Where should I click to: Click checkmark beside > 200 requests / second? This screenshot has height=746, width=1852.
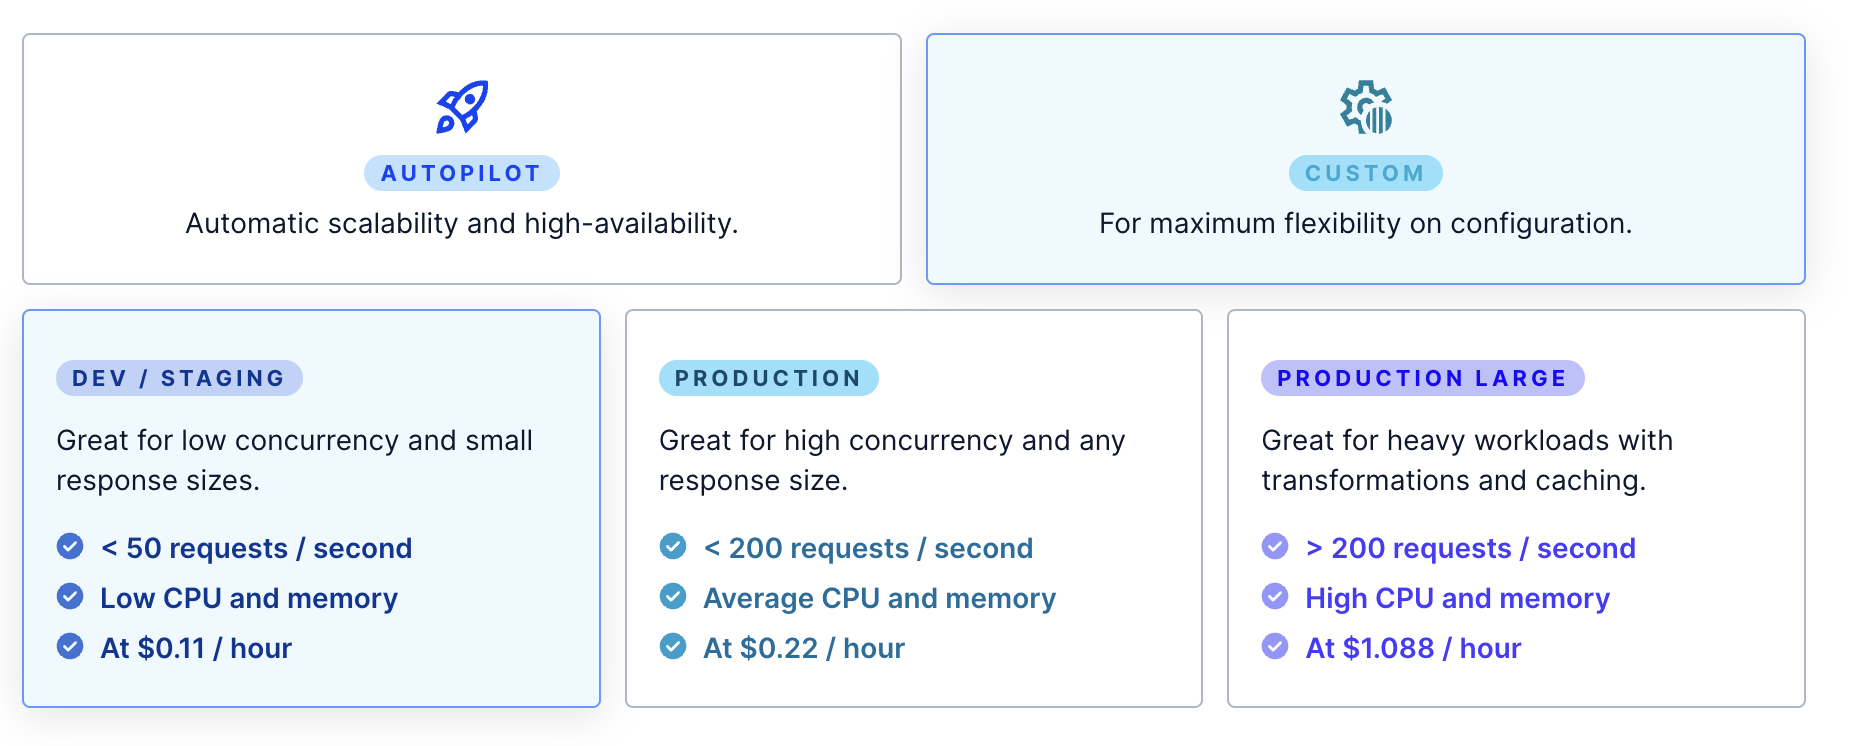[x=1275, y=547]
